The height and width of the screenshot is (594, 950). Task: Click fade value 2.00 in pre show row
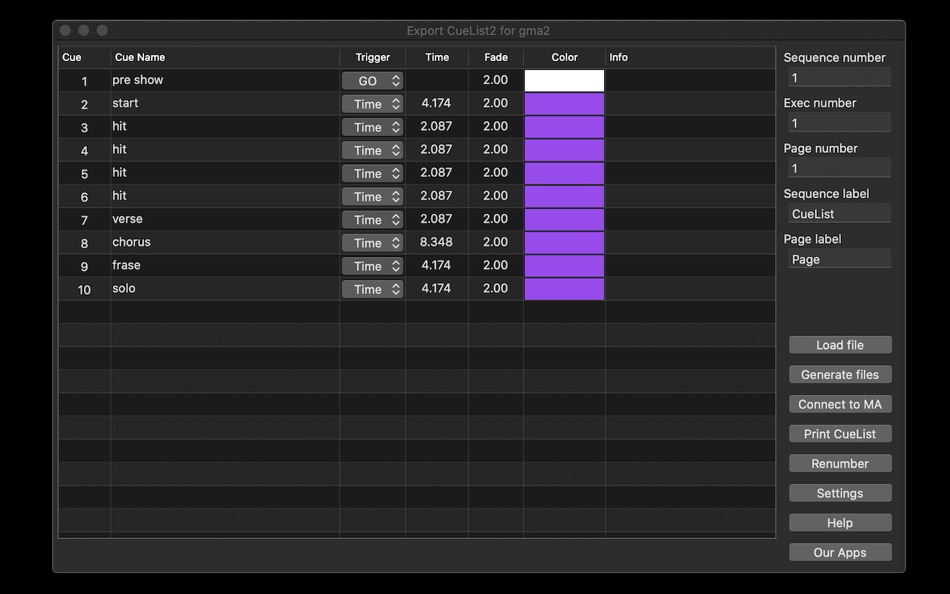495,80
